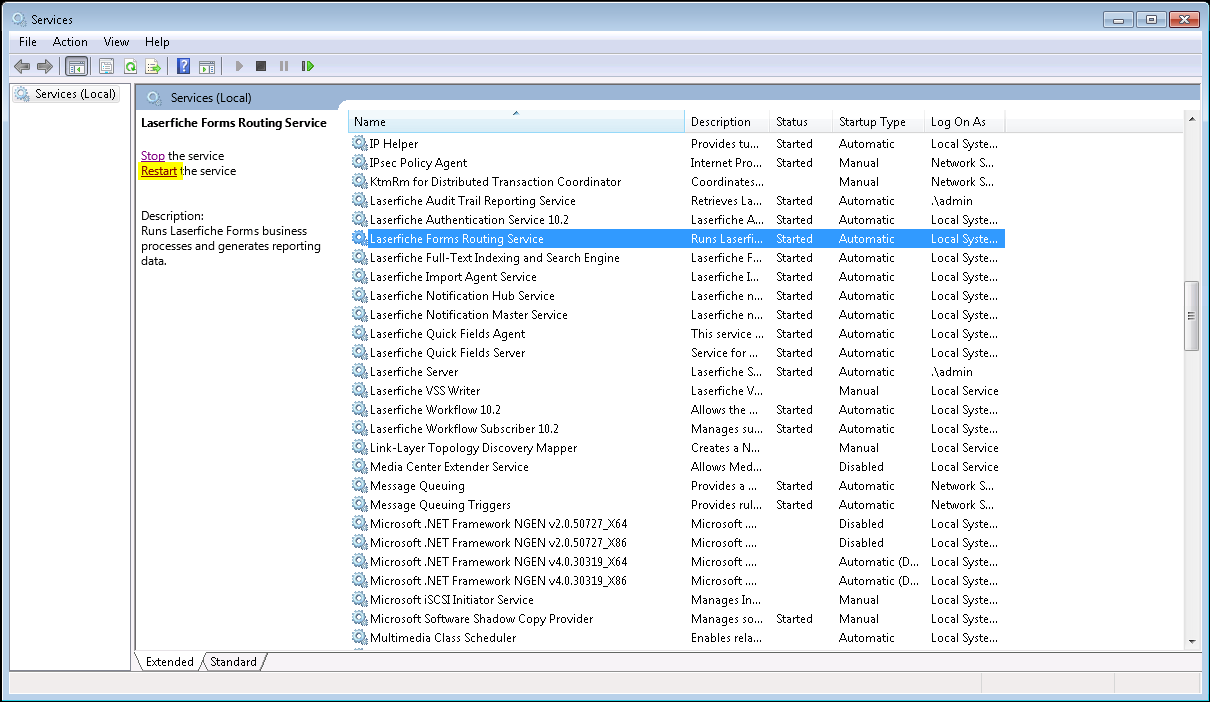Select Laserfiche Workflow Subscriber 10.2
Image resolution: width=1210 pixels, height=702 pixels.
point(465,429)
